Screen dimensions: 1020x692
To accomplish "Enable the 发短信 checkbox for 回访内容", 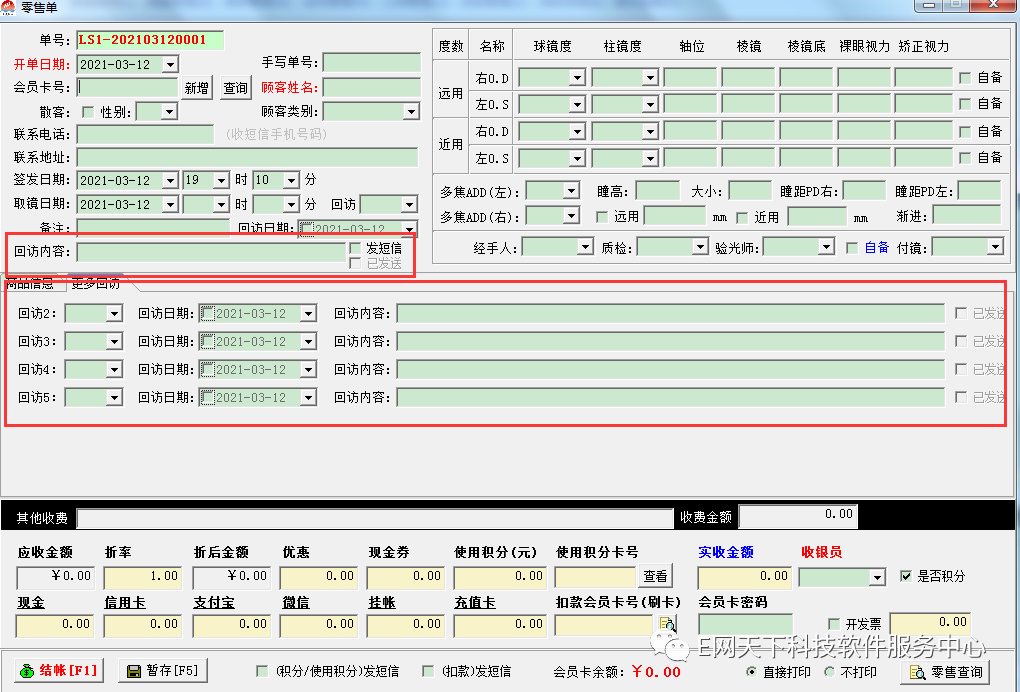I will tap(355, 248).
